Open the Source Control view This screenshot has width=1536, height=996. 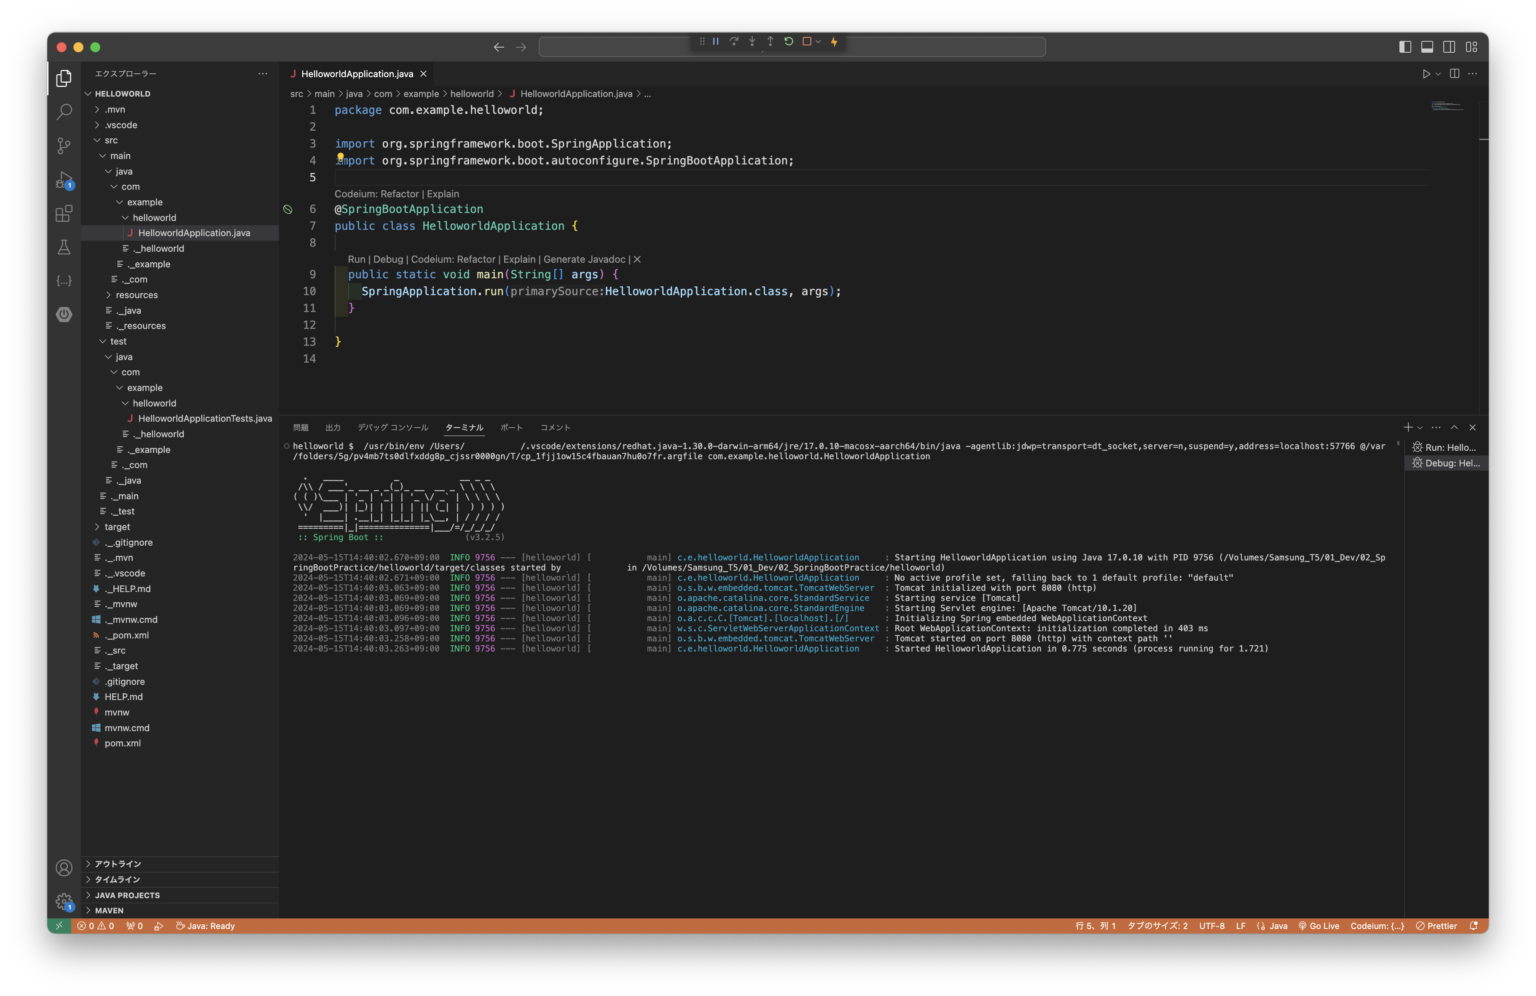point(63,145)
